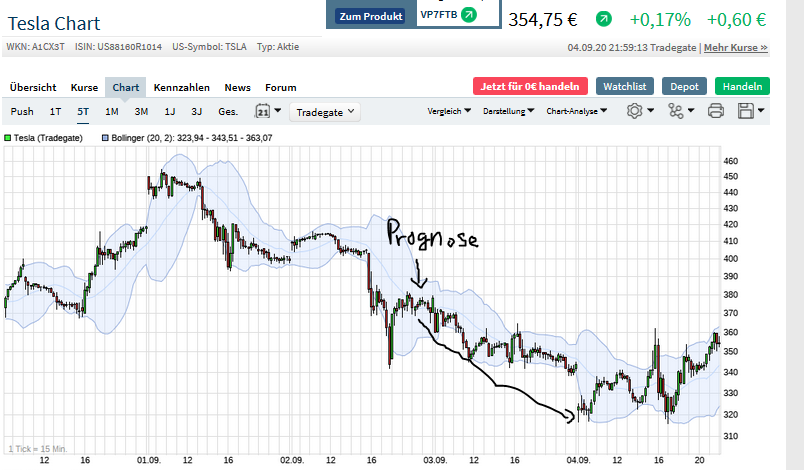The height and width of the screenshot is (470, 804).
Task: Expand the arrow next to settings gear
Action: pos(650,110)
